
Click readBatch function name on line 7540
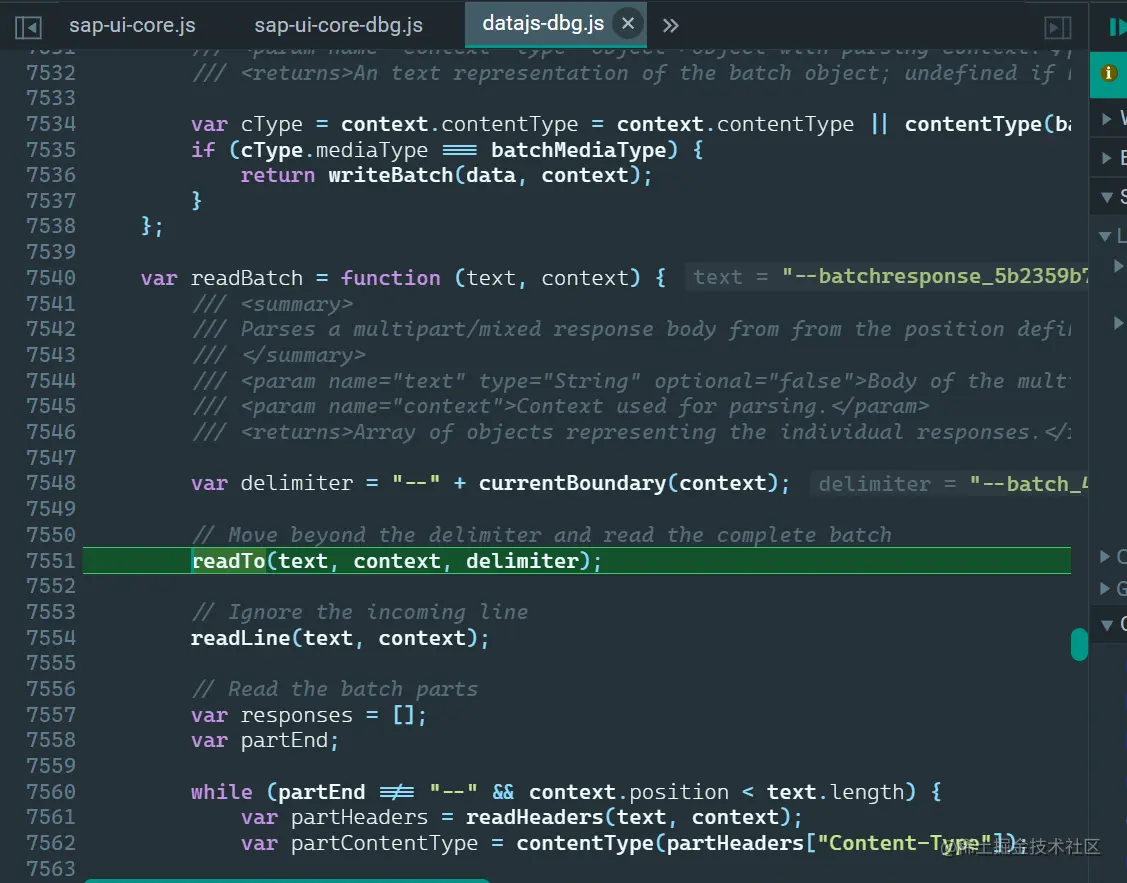pos(247,278)
